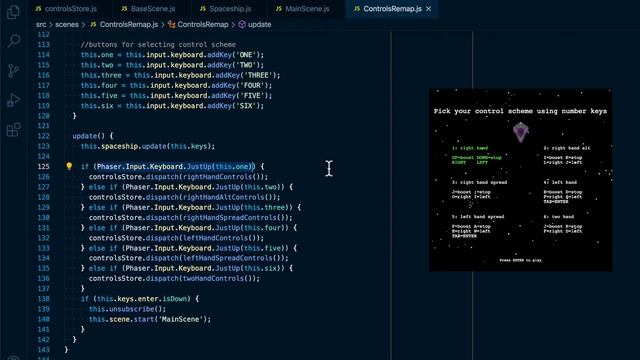Click '3: right hand spread' option in preview
640x360 pixels.
click(479, 182)
